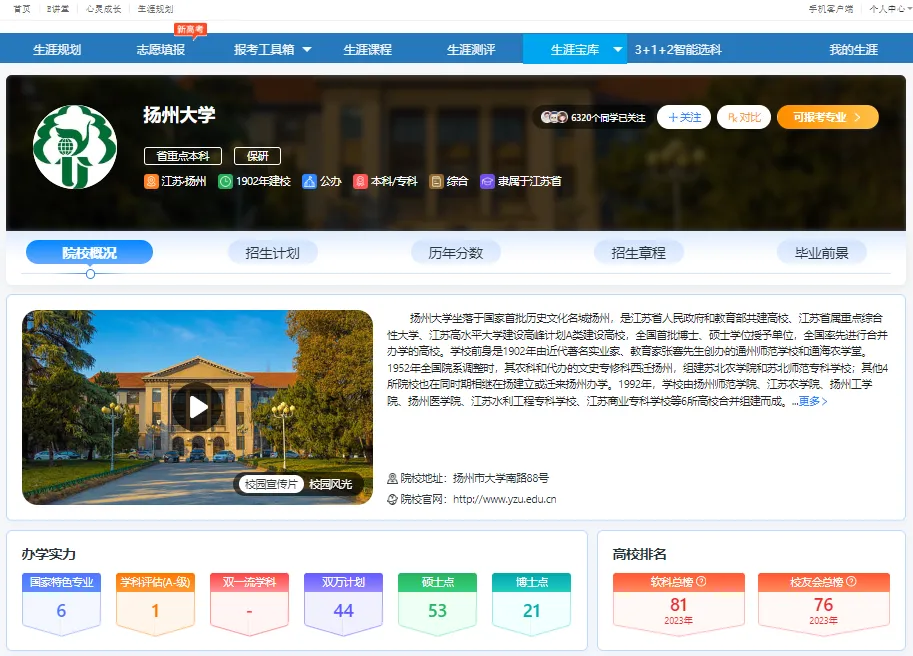Viewport: 913px width, 656px height.
Task: Switch to the 历年分数 tab
Action: 456,253
